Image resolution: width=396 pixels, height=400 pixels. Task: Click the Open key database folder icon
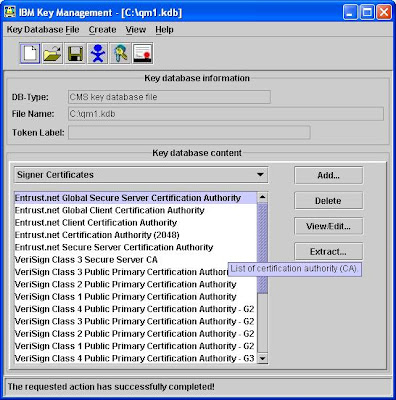tap(53, 53)
